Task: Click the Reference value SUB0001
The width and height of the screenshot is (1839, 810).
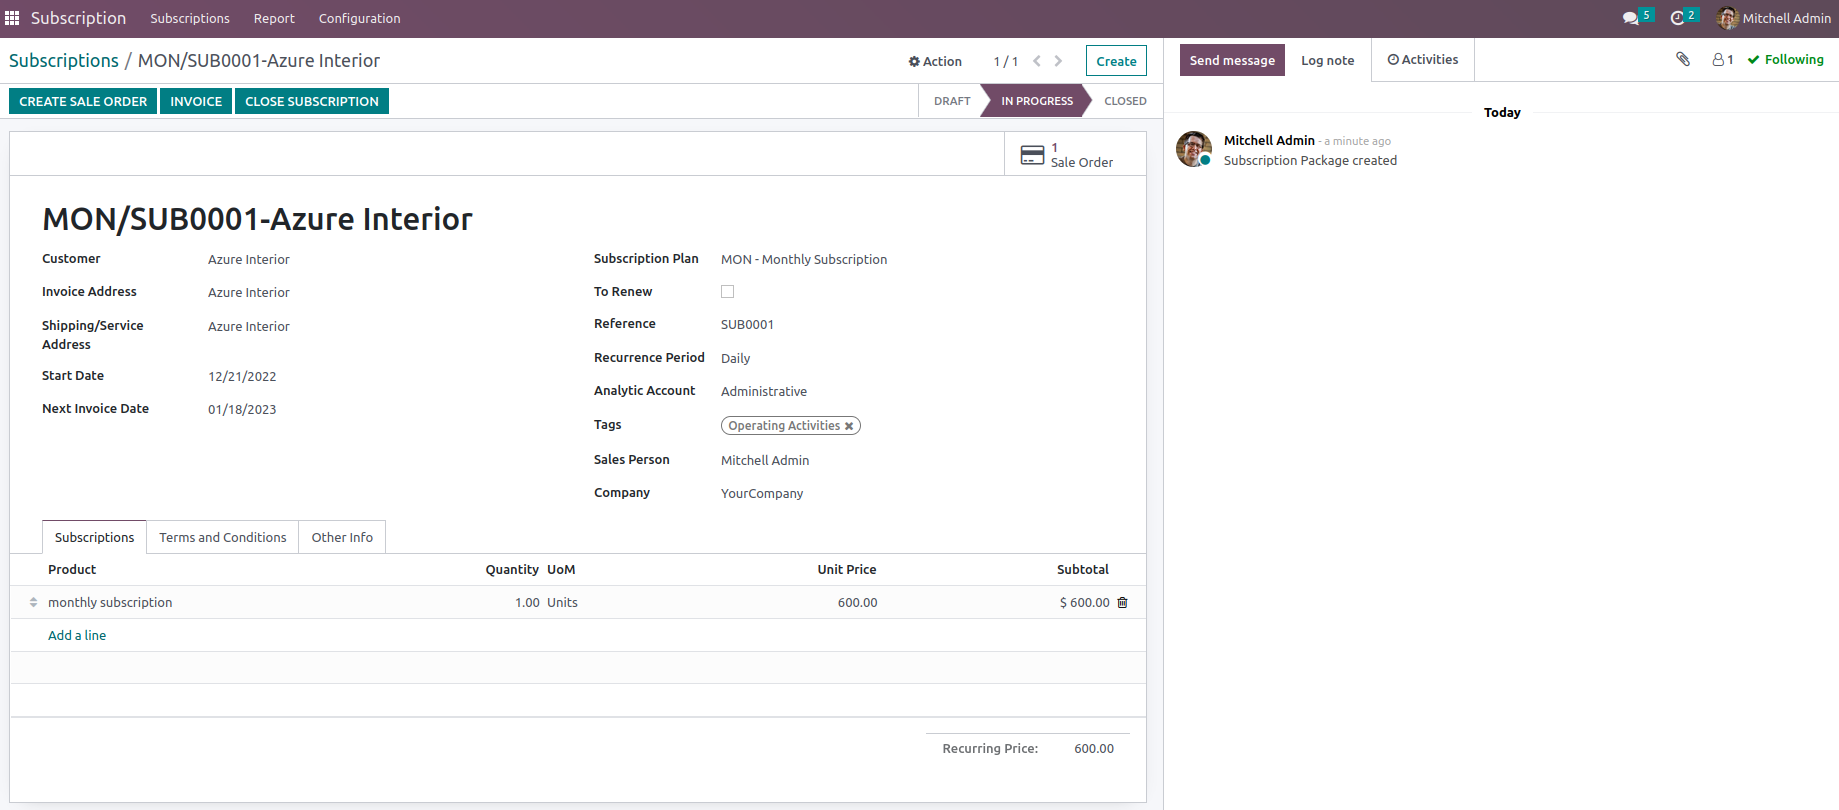Action: 747,324
